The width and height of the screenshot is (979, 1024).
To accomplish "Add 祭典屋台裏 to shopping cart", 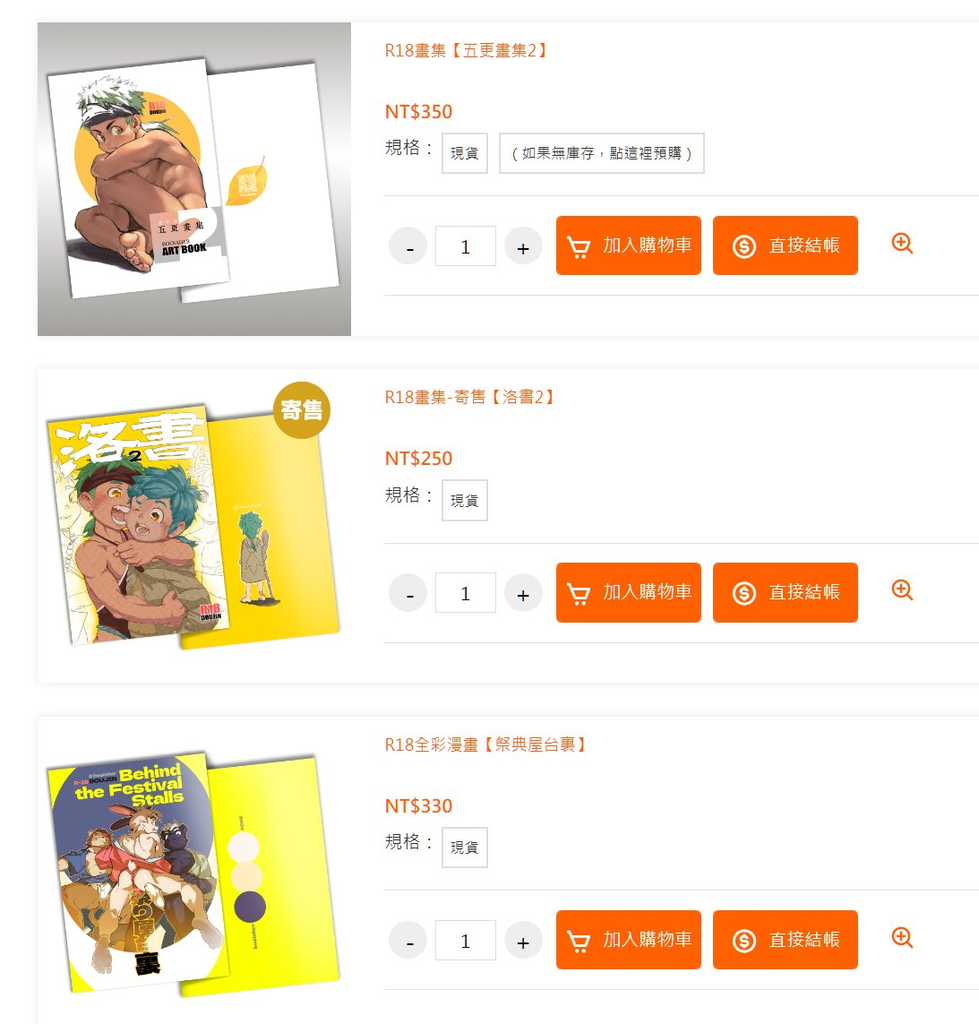I will point(628,940).
